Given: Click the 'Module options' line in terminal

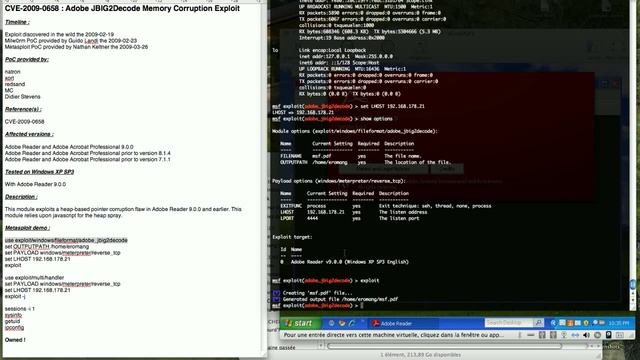Looking at the screenshot, I should pos(355,131).
